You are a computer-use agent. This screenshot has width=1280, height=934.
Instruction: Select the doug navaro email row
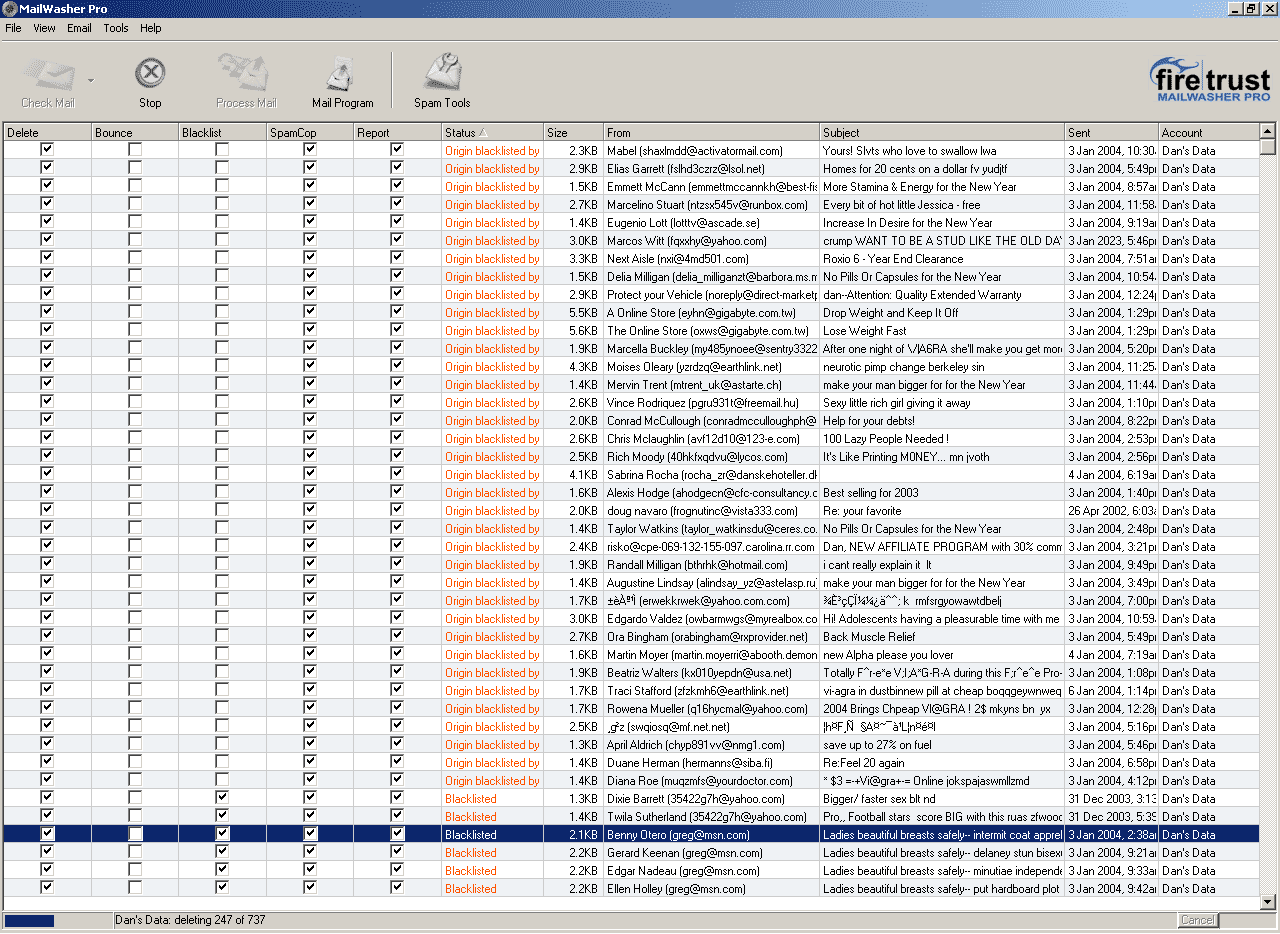pyautogui.click(x=630, y=510)
